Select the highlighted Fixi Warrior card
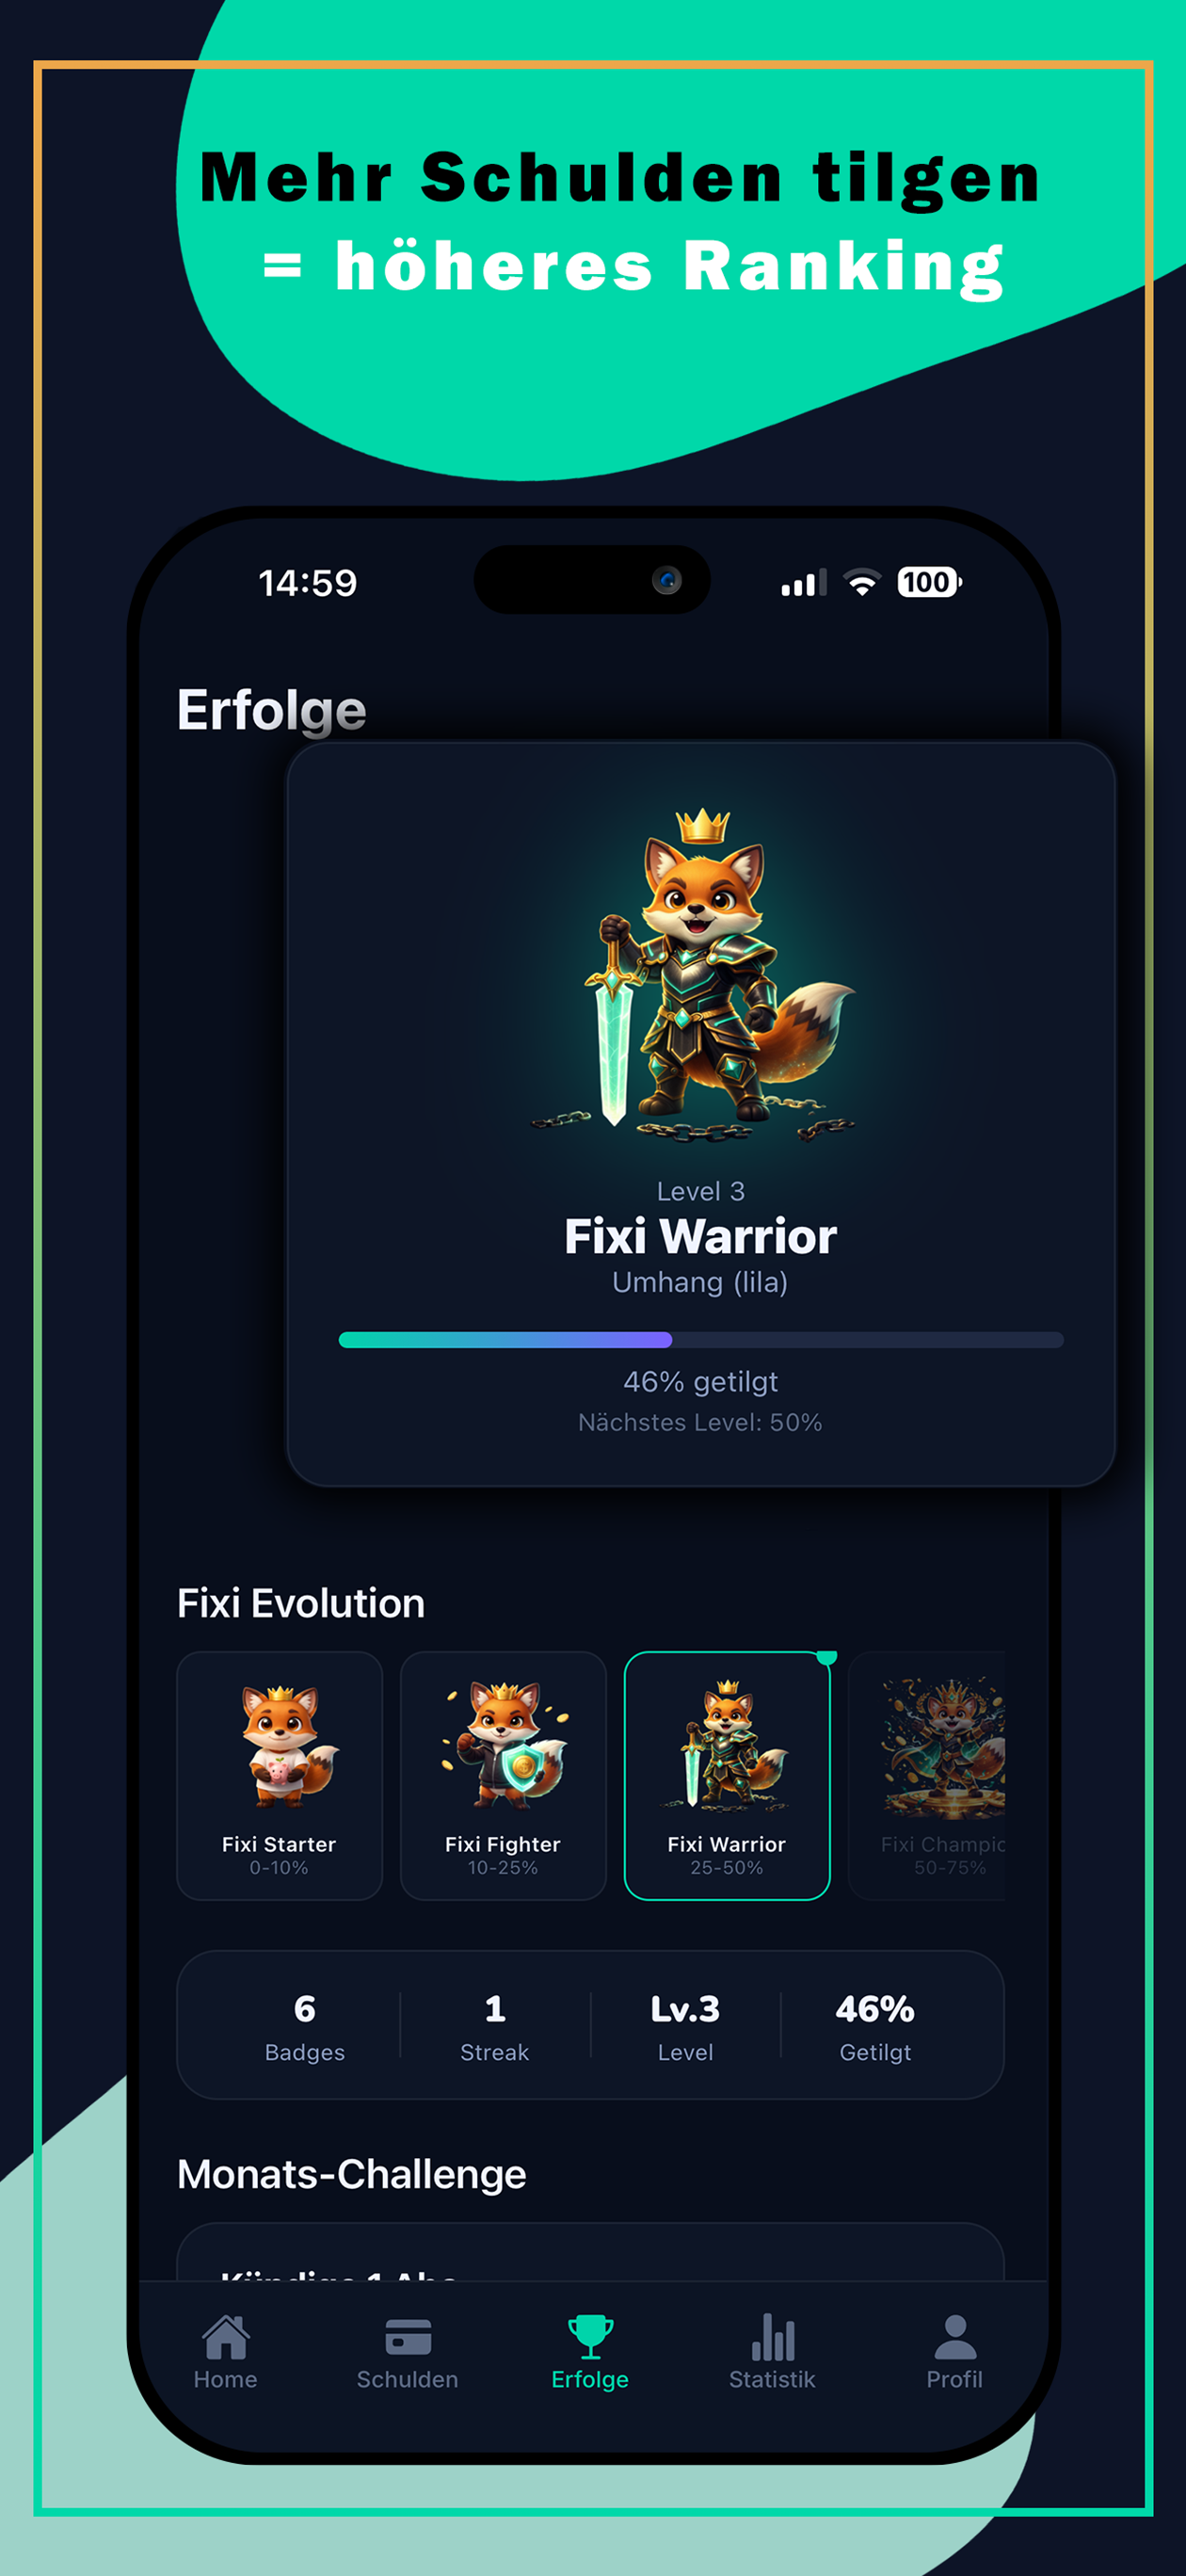 coord(727,1775)
